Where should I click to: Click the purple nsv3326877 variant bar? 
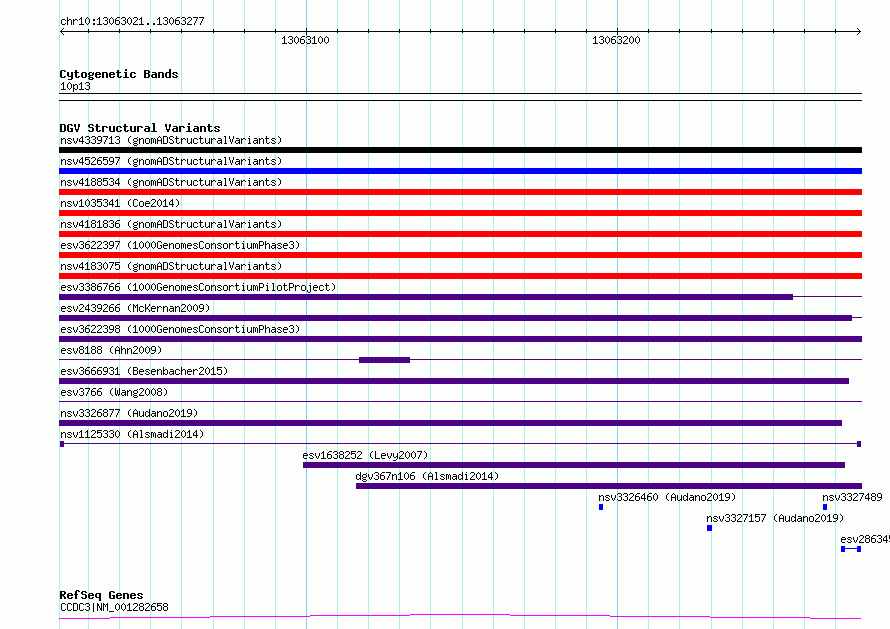tap(451, 423)
